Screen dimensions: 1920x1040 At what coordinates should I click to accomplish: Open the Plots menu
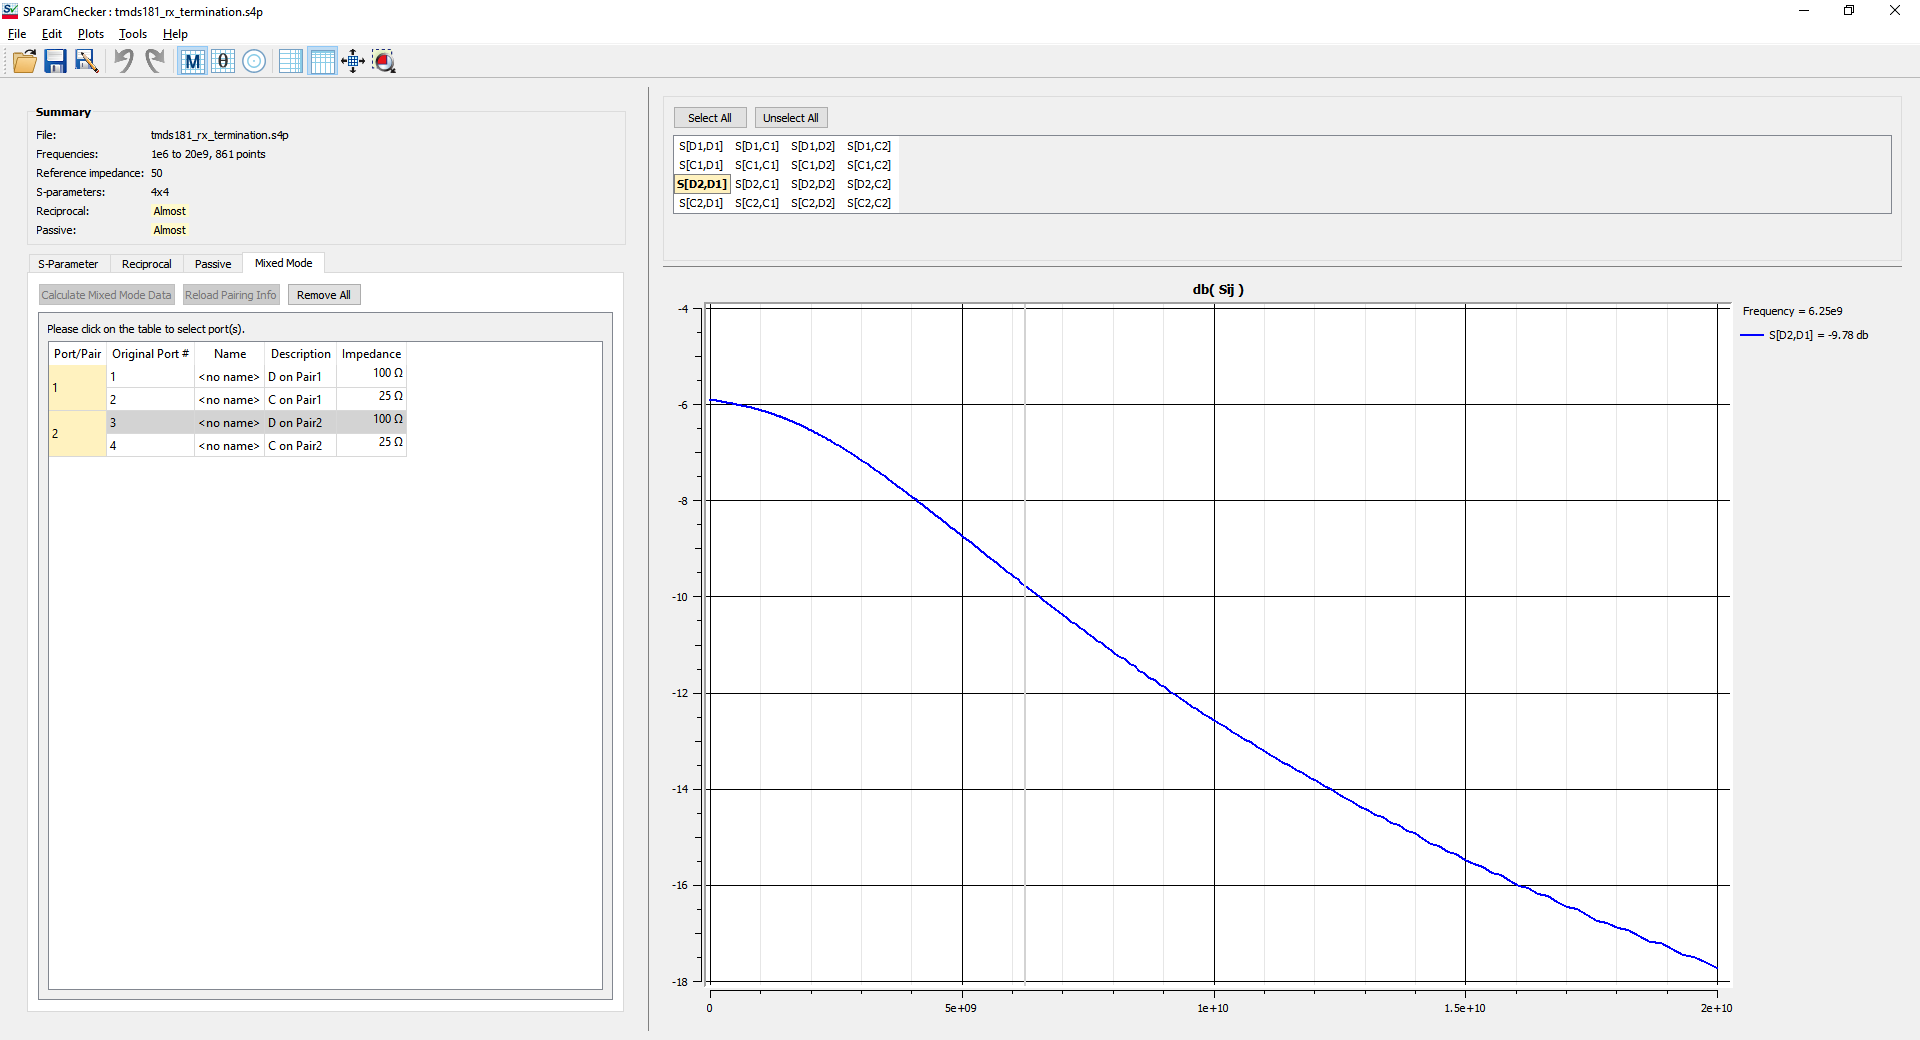tap(91, 34)
